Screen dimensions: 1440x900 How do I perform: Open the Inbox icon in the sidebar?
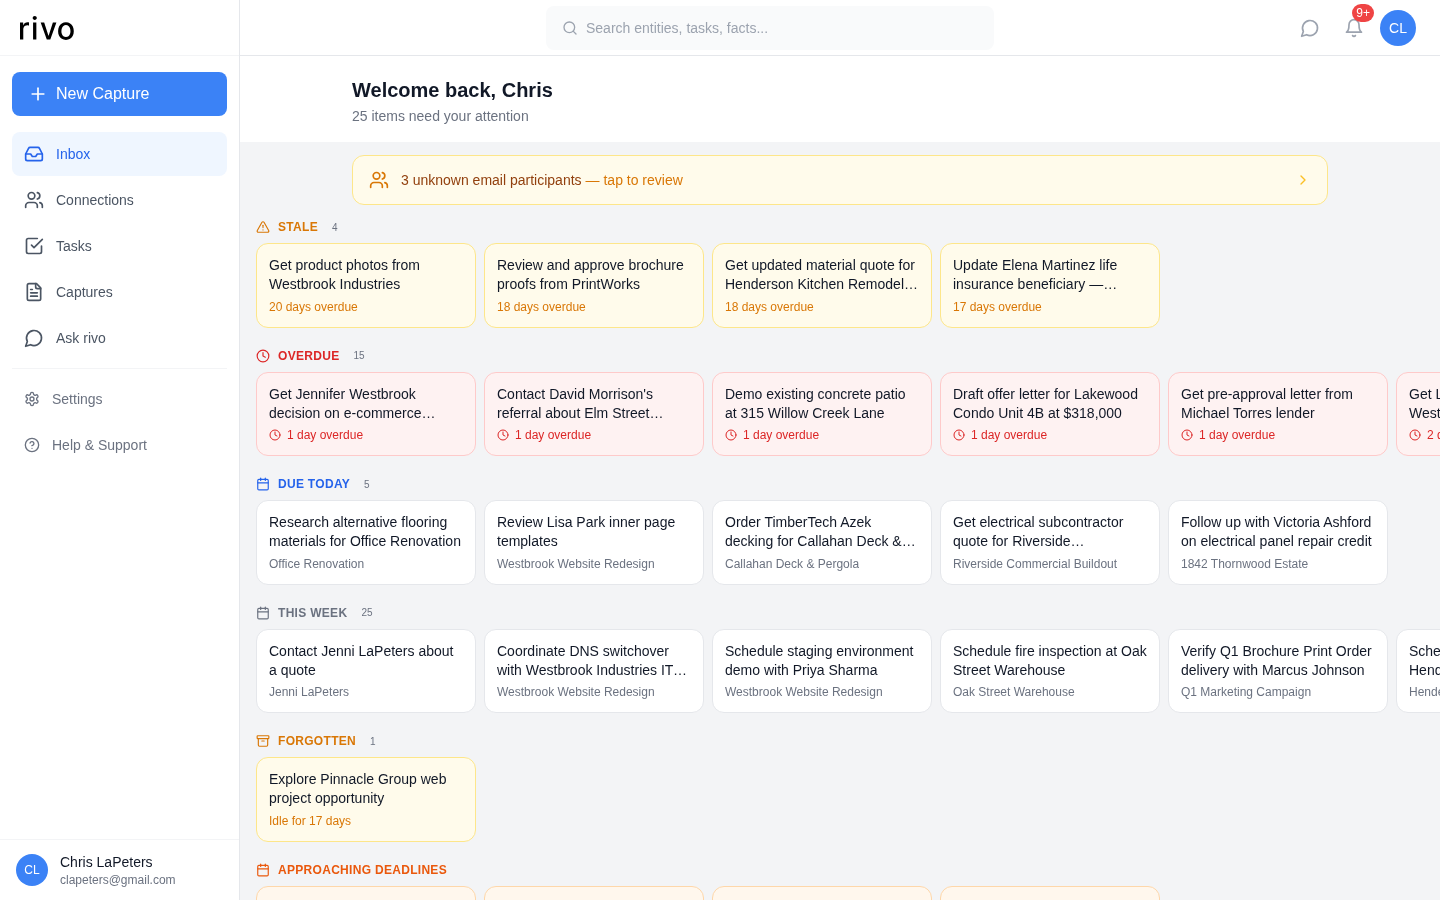pyautogui.click(x=34, y=154)
